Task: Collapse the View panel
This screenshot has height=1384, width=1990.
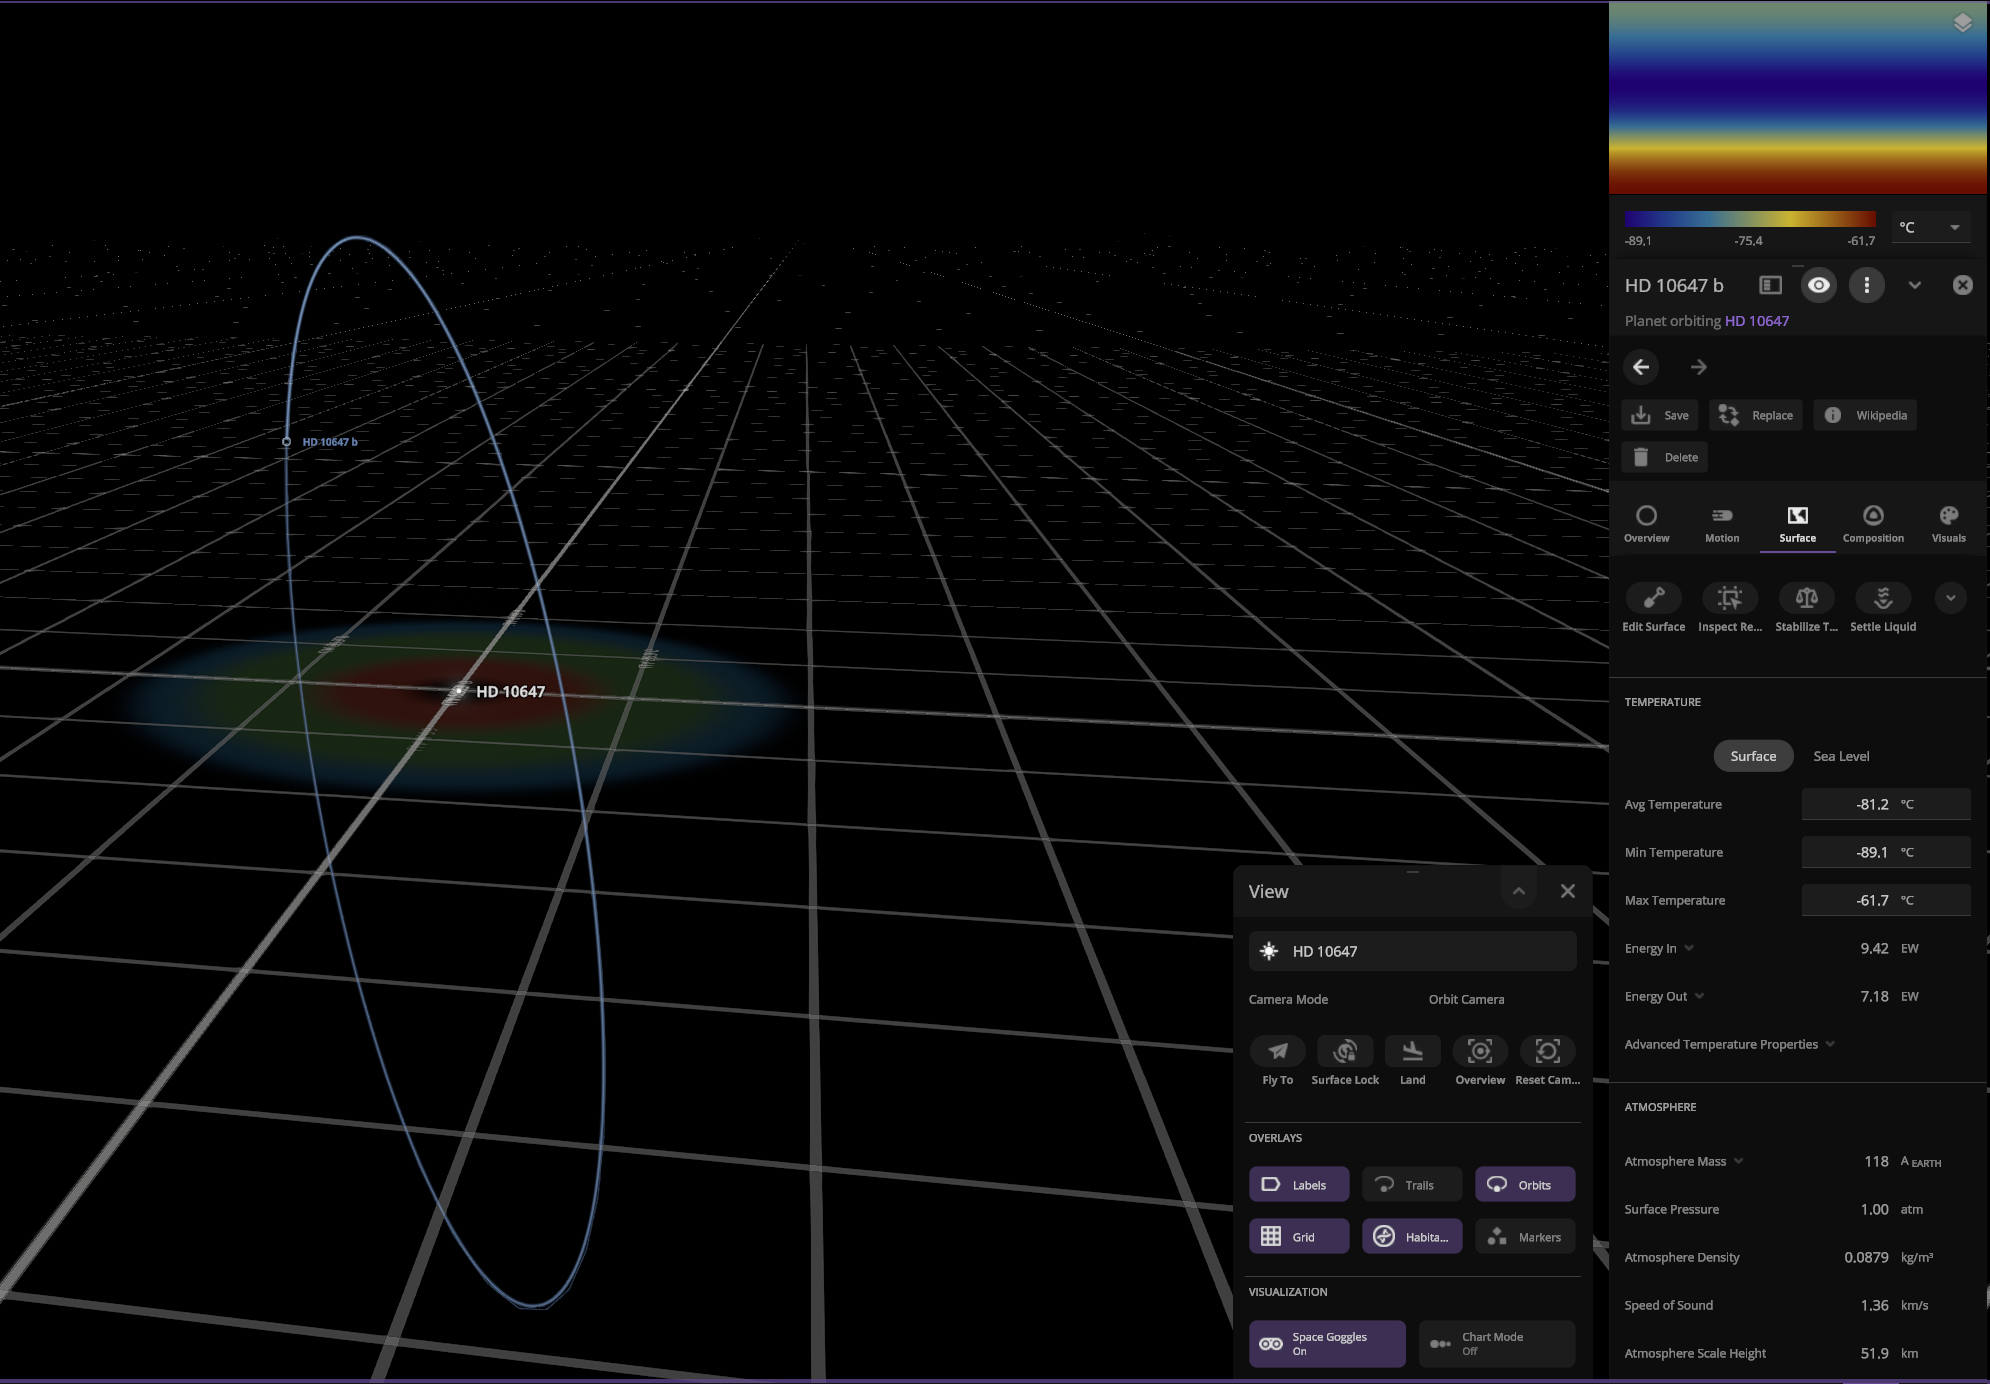Action: 1518,891
